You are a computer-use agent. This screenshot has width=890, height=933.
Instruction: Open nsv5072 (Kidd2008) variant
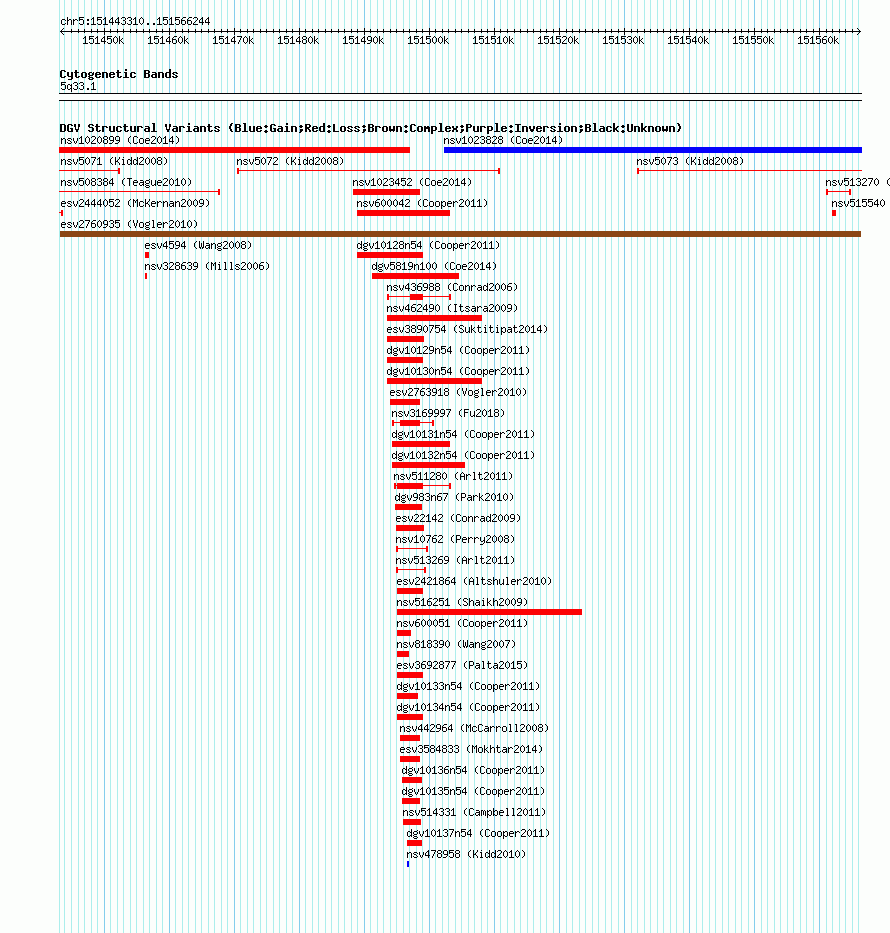pos(290,161)
